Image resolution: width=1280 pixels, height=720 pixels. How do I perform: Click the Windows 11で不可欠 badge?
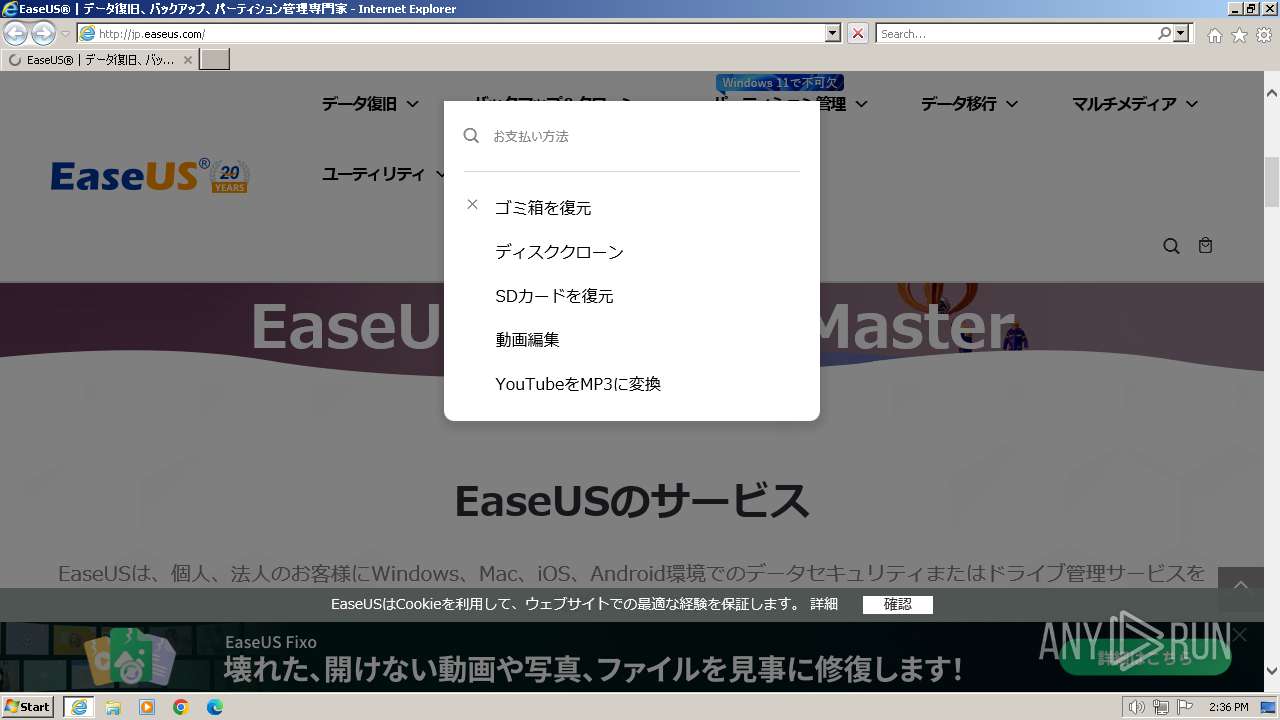780,83
